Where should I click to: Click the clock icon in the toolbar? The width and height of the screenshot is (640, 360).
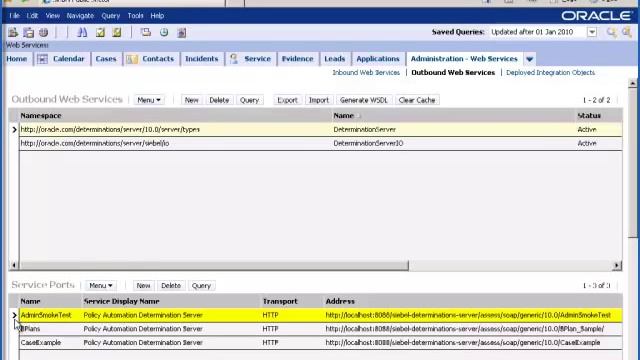tap(164, 32)
